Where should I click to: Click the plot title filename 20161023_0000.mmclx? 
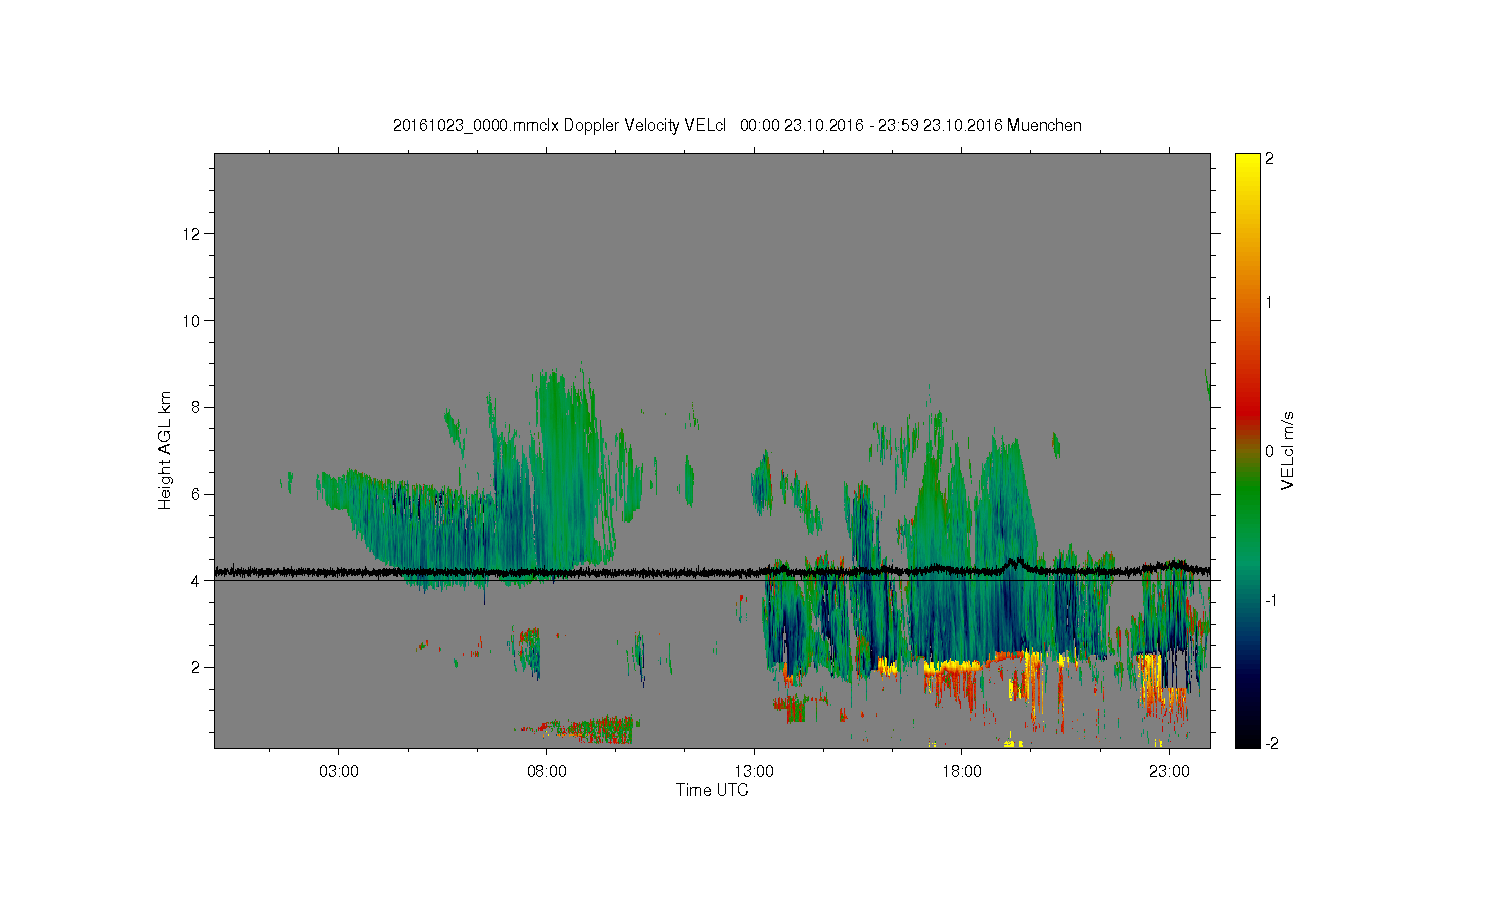pos(476,126)
